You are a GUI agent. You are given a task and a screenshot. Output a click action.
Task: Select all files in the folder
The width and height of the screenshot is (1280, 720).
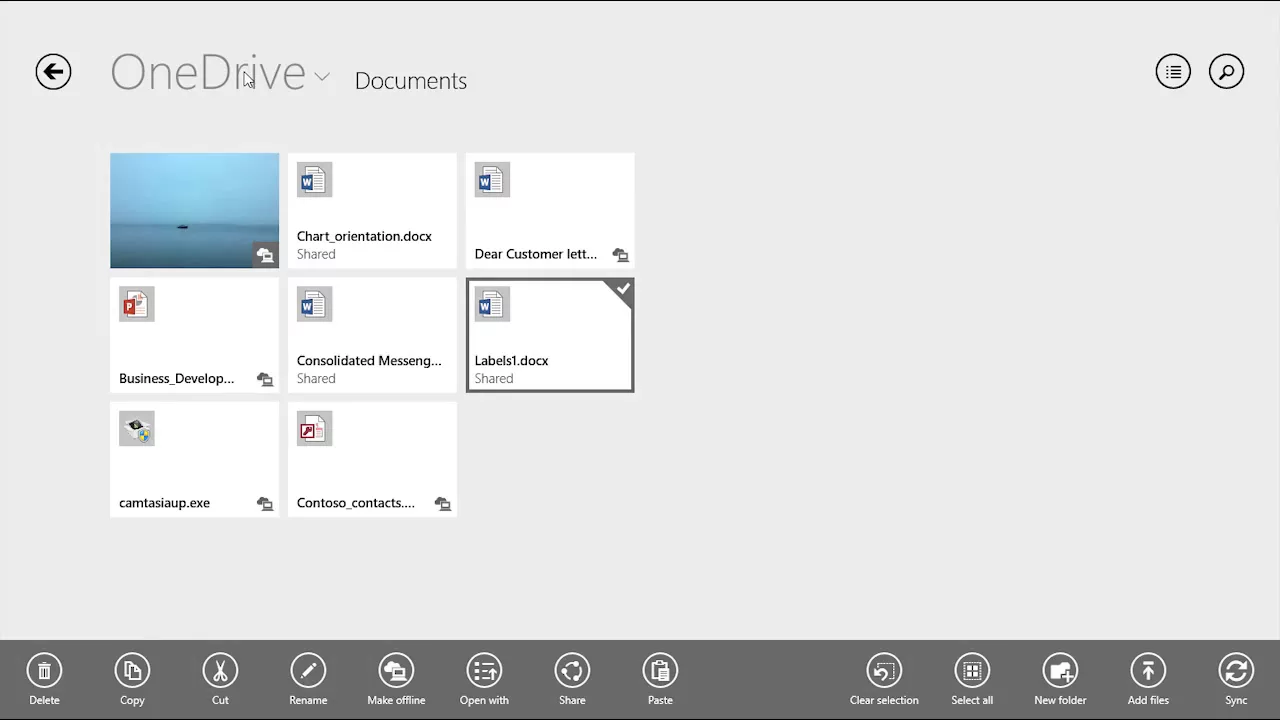pyautogui.click(x=972, y=680)
